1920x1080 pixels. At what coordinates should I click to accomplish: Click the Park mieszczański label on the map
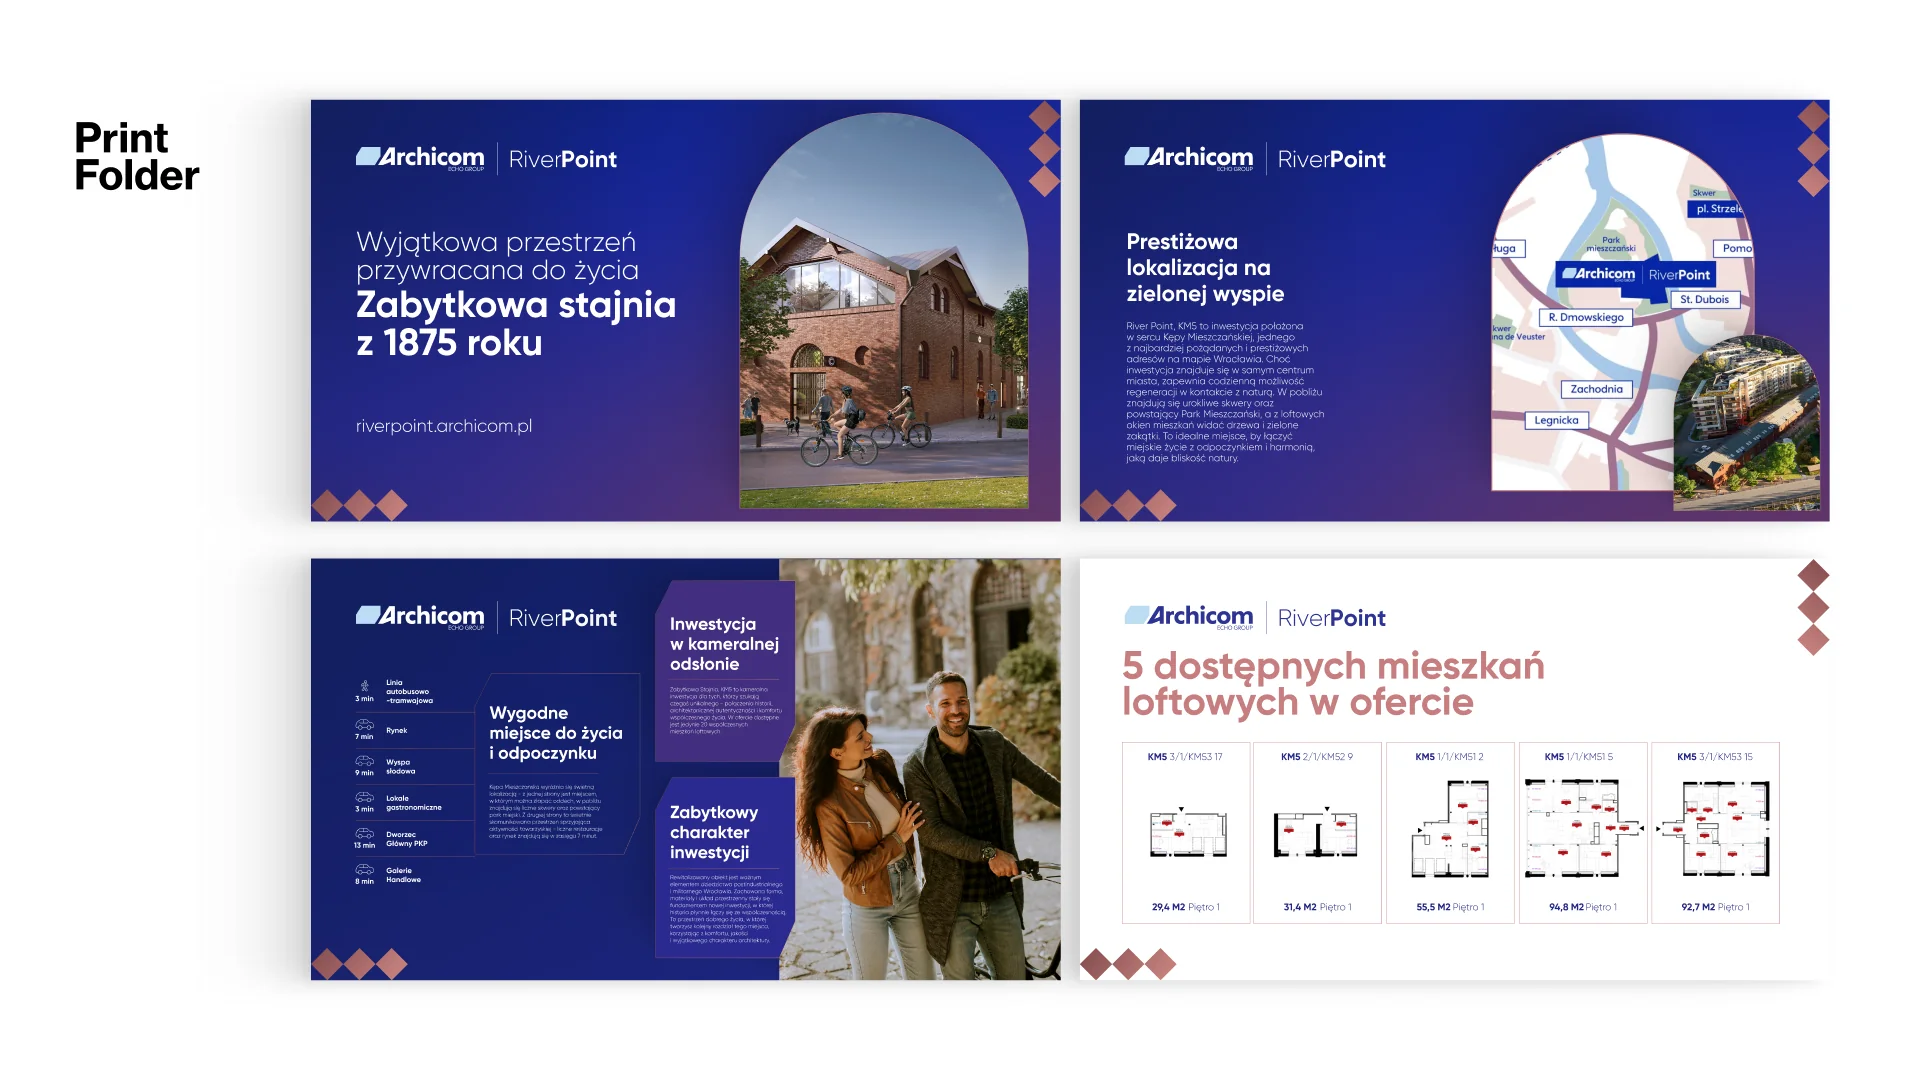(1611, 244)
